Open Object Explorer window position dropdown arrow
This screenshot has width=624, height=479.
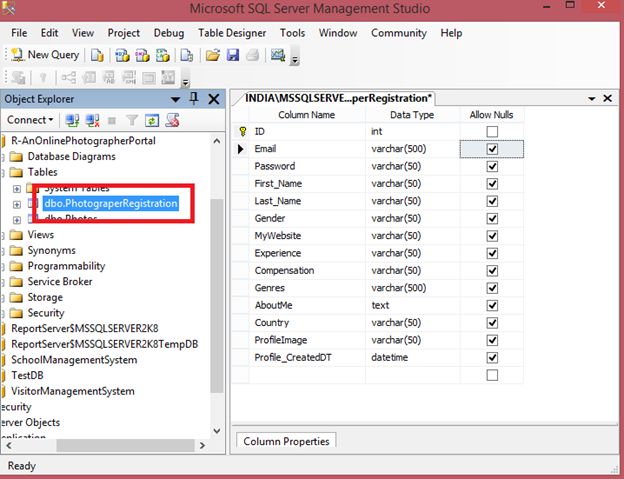pyautogui.click(x=175, y=99)
